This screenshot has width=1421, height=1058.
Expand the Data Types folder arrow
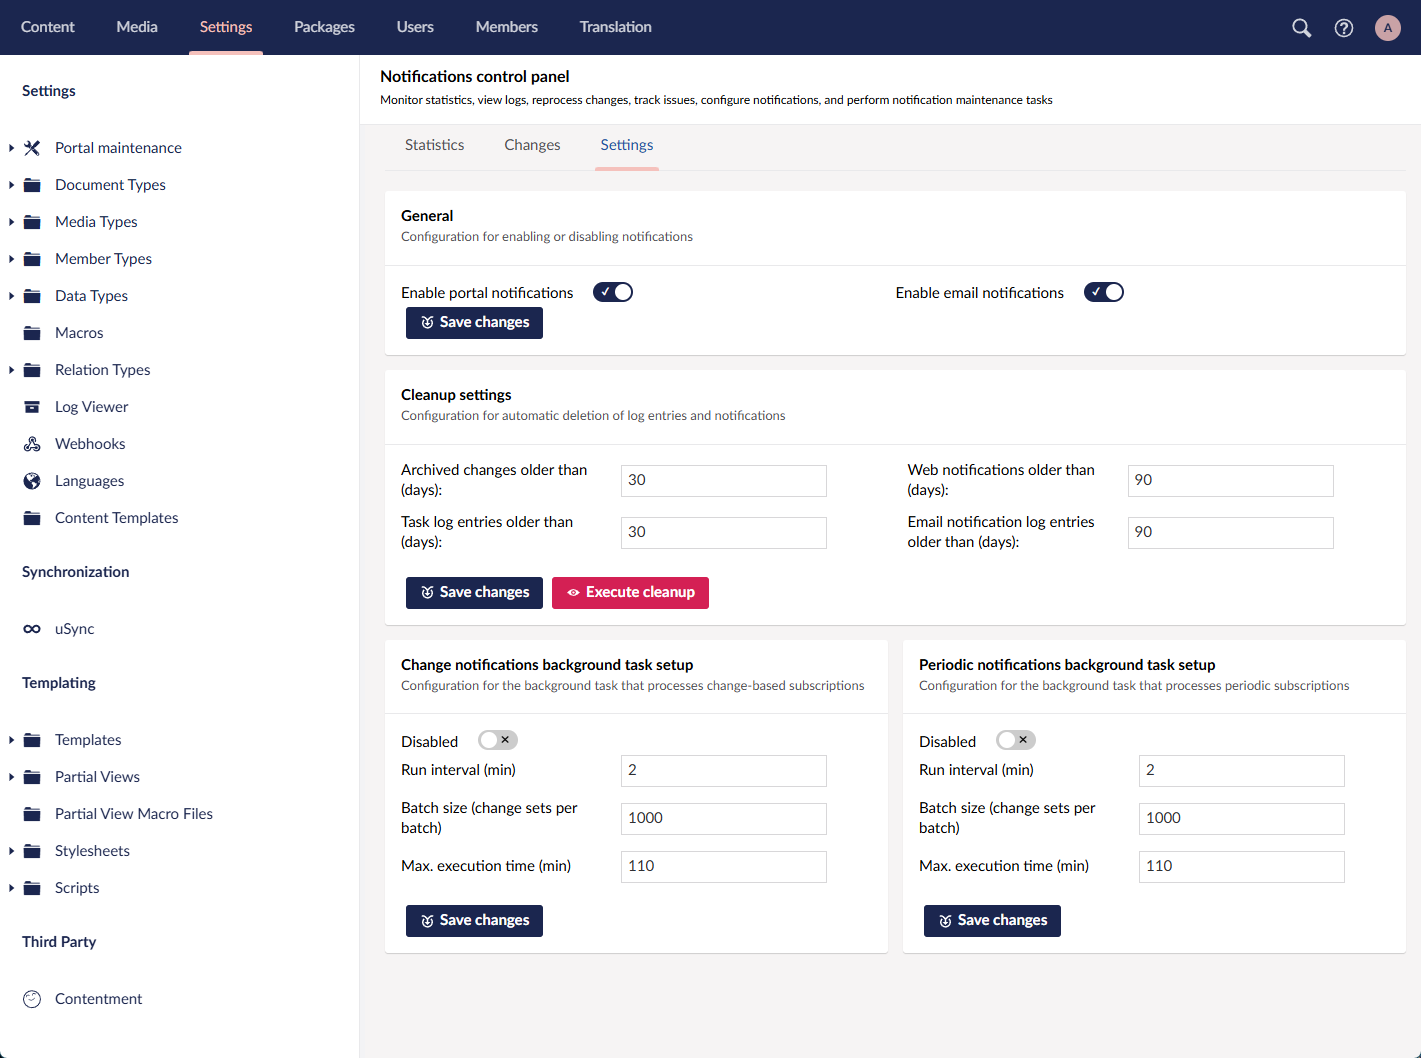(x=11, y=296)
